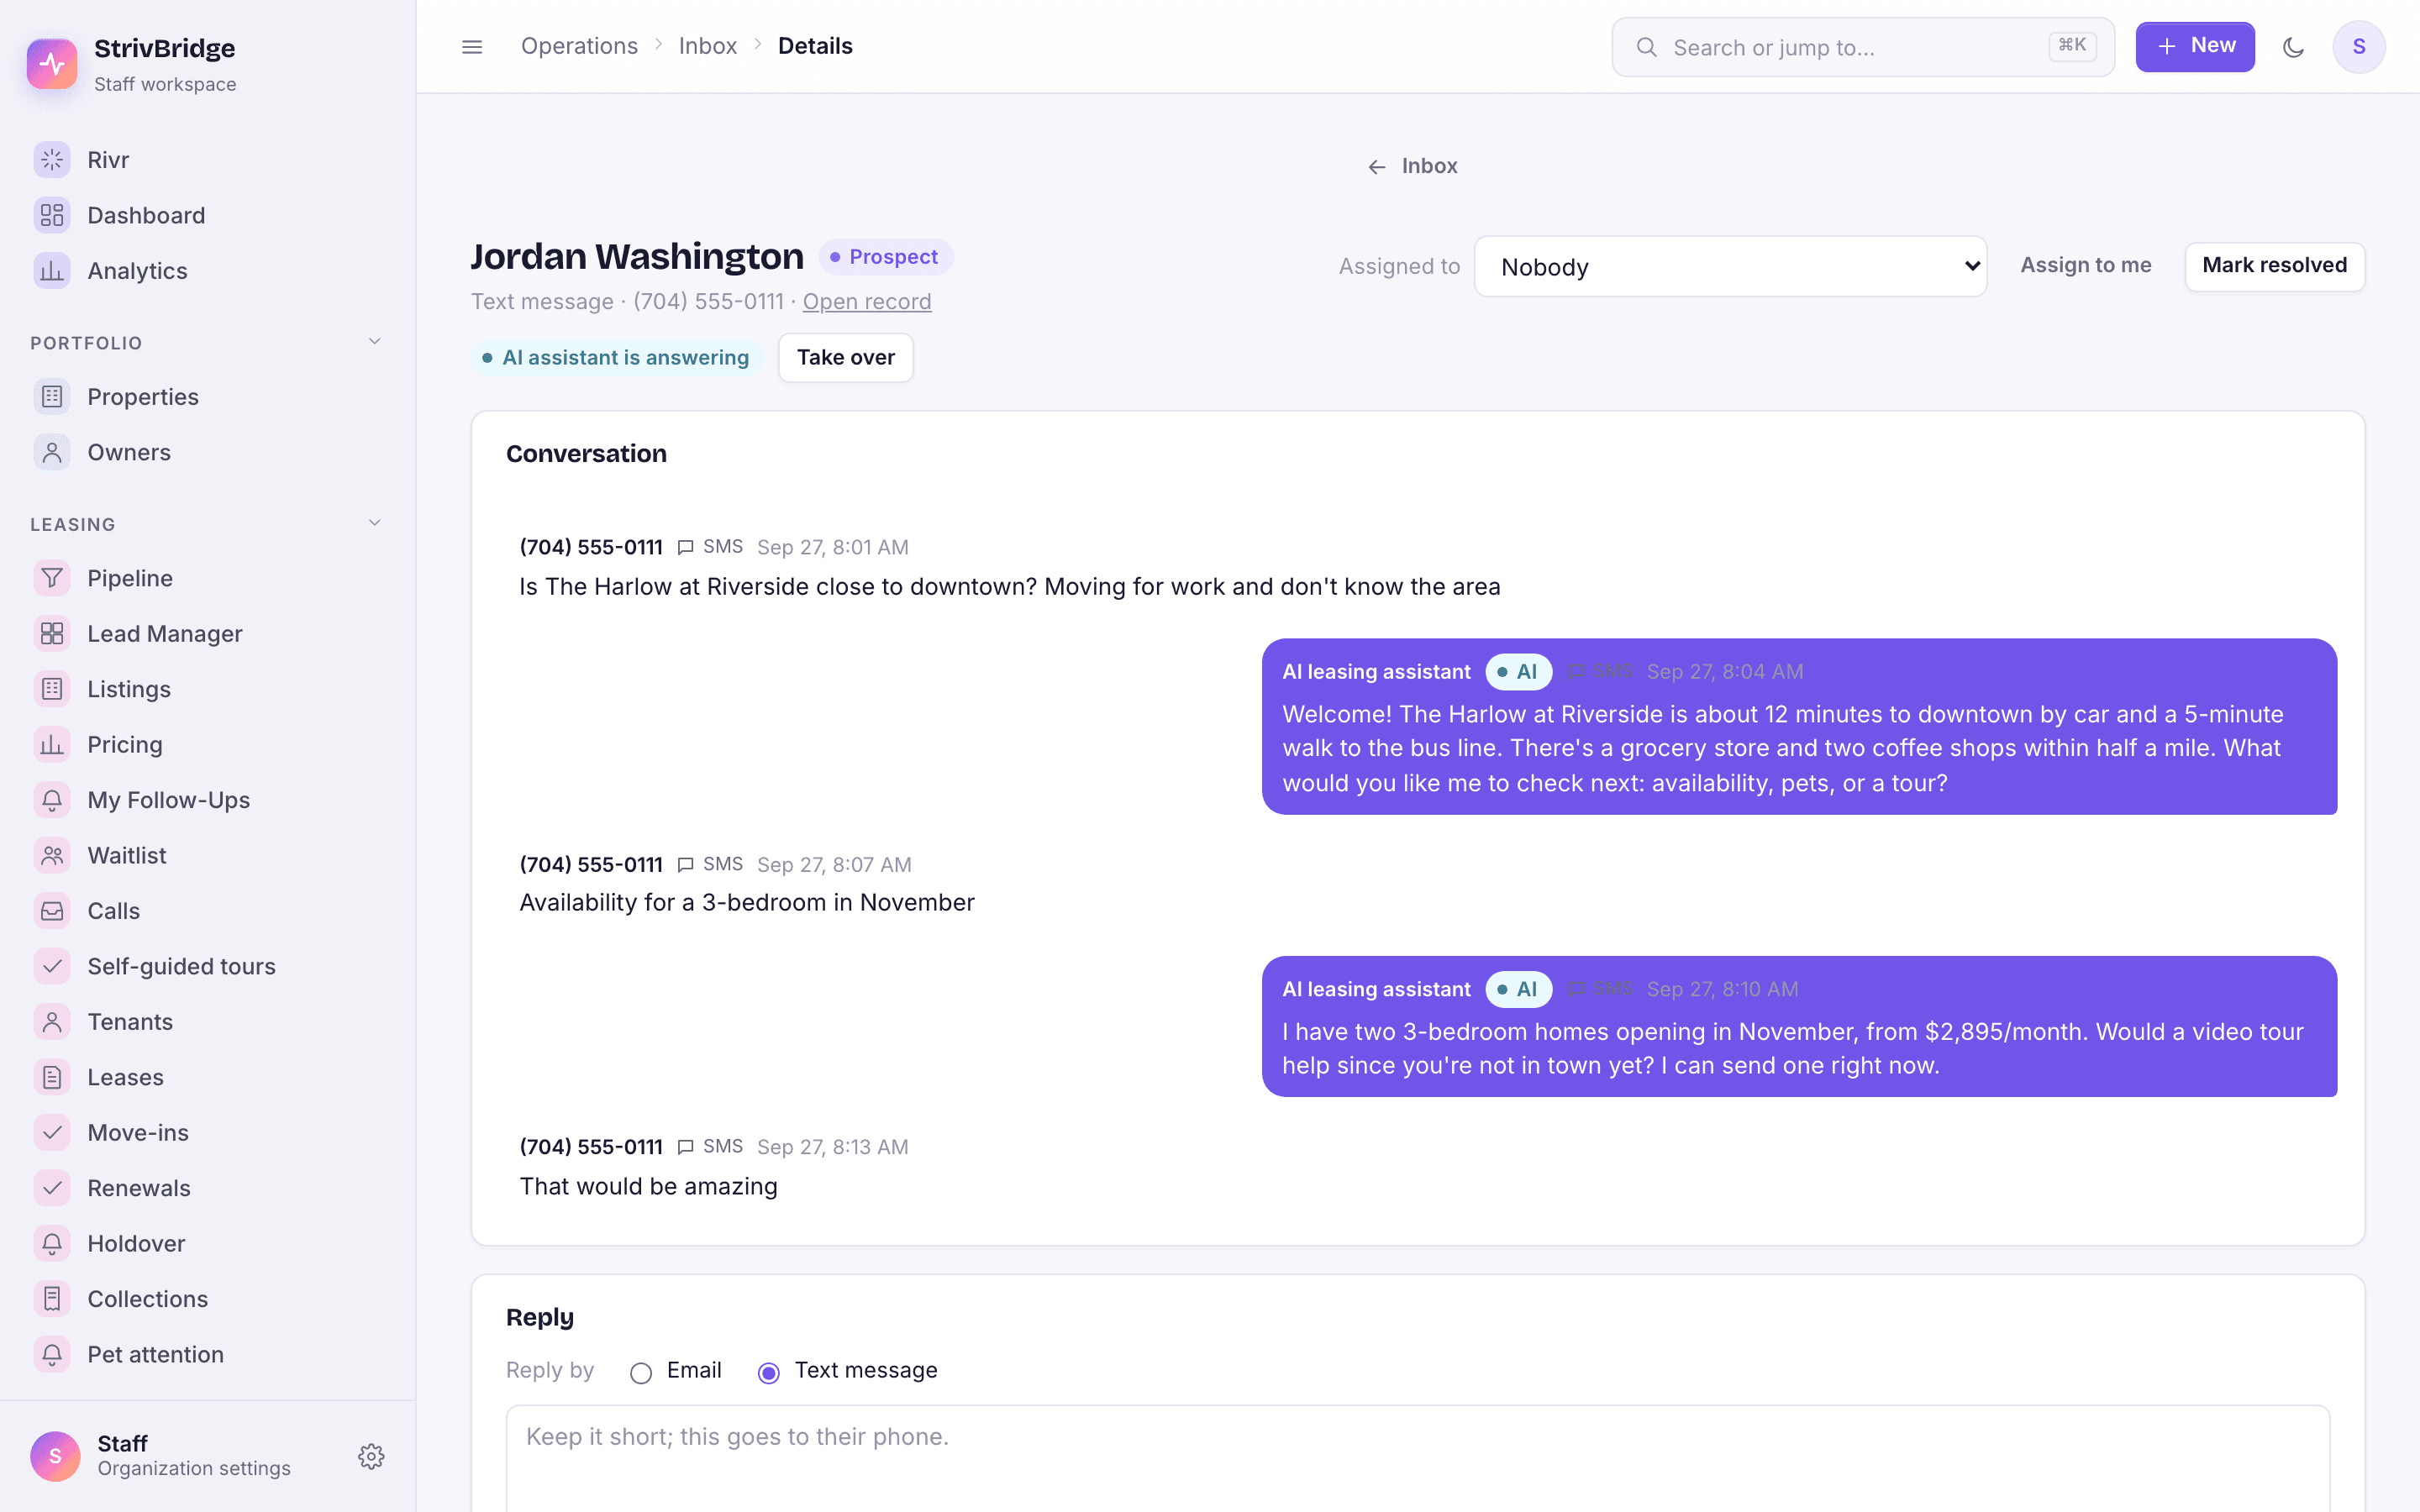Open Pipeline funnel icon in sidebar
This screenshot has height=1512, width=2420.
(x=52, y=578)
